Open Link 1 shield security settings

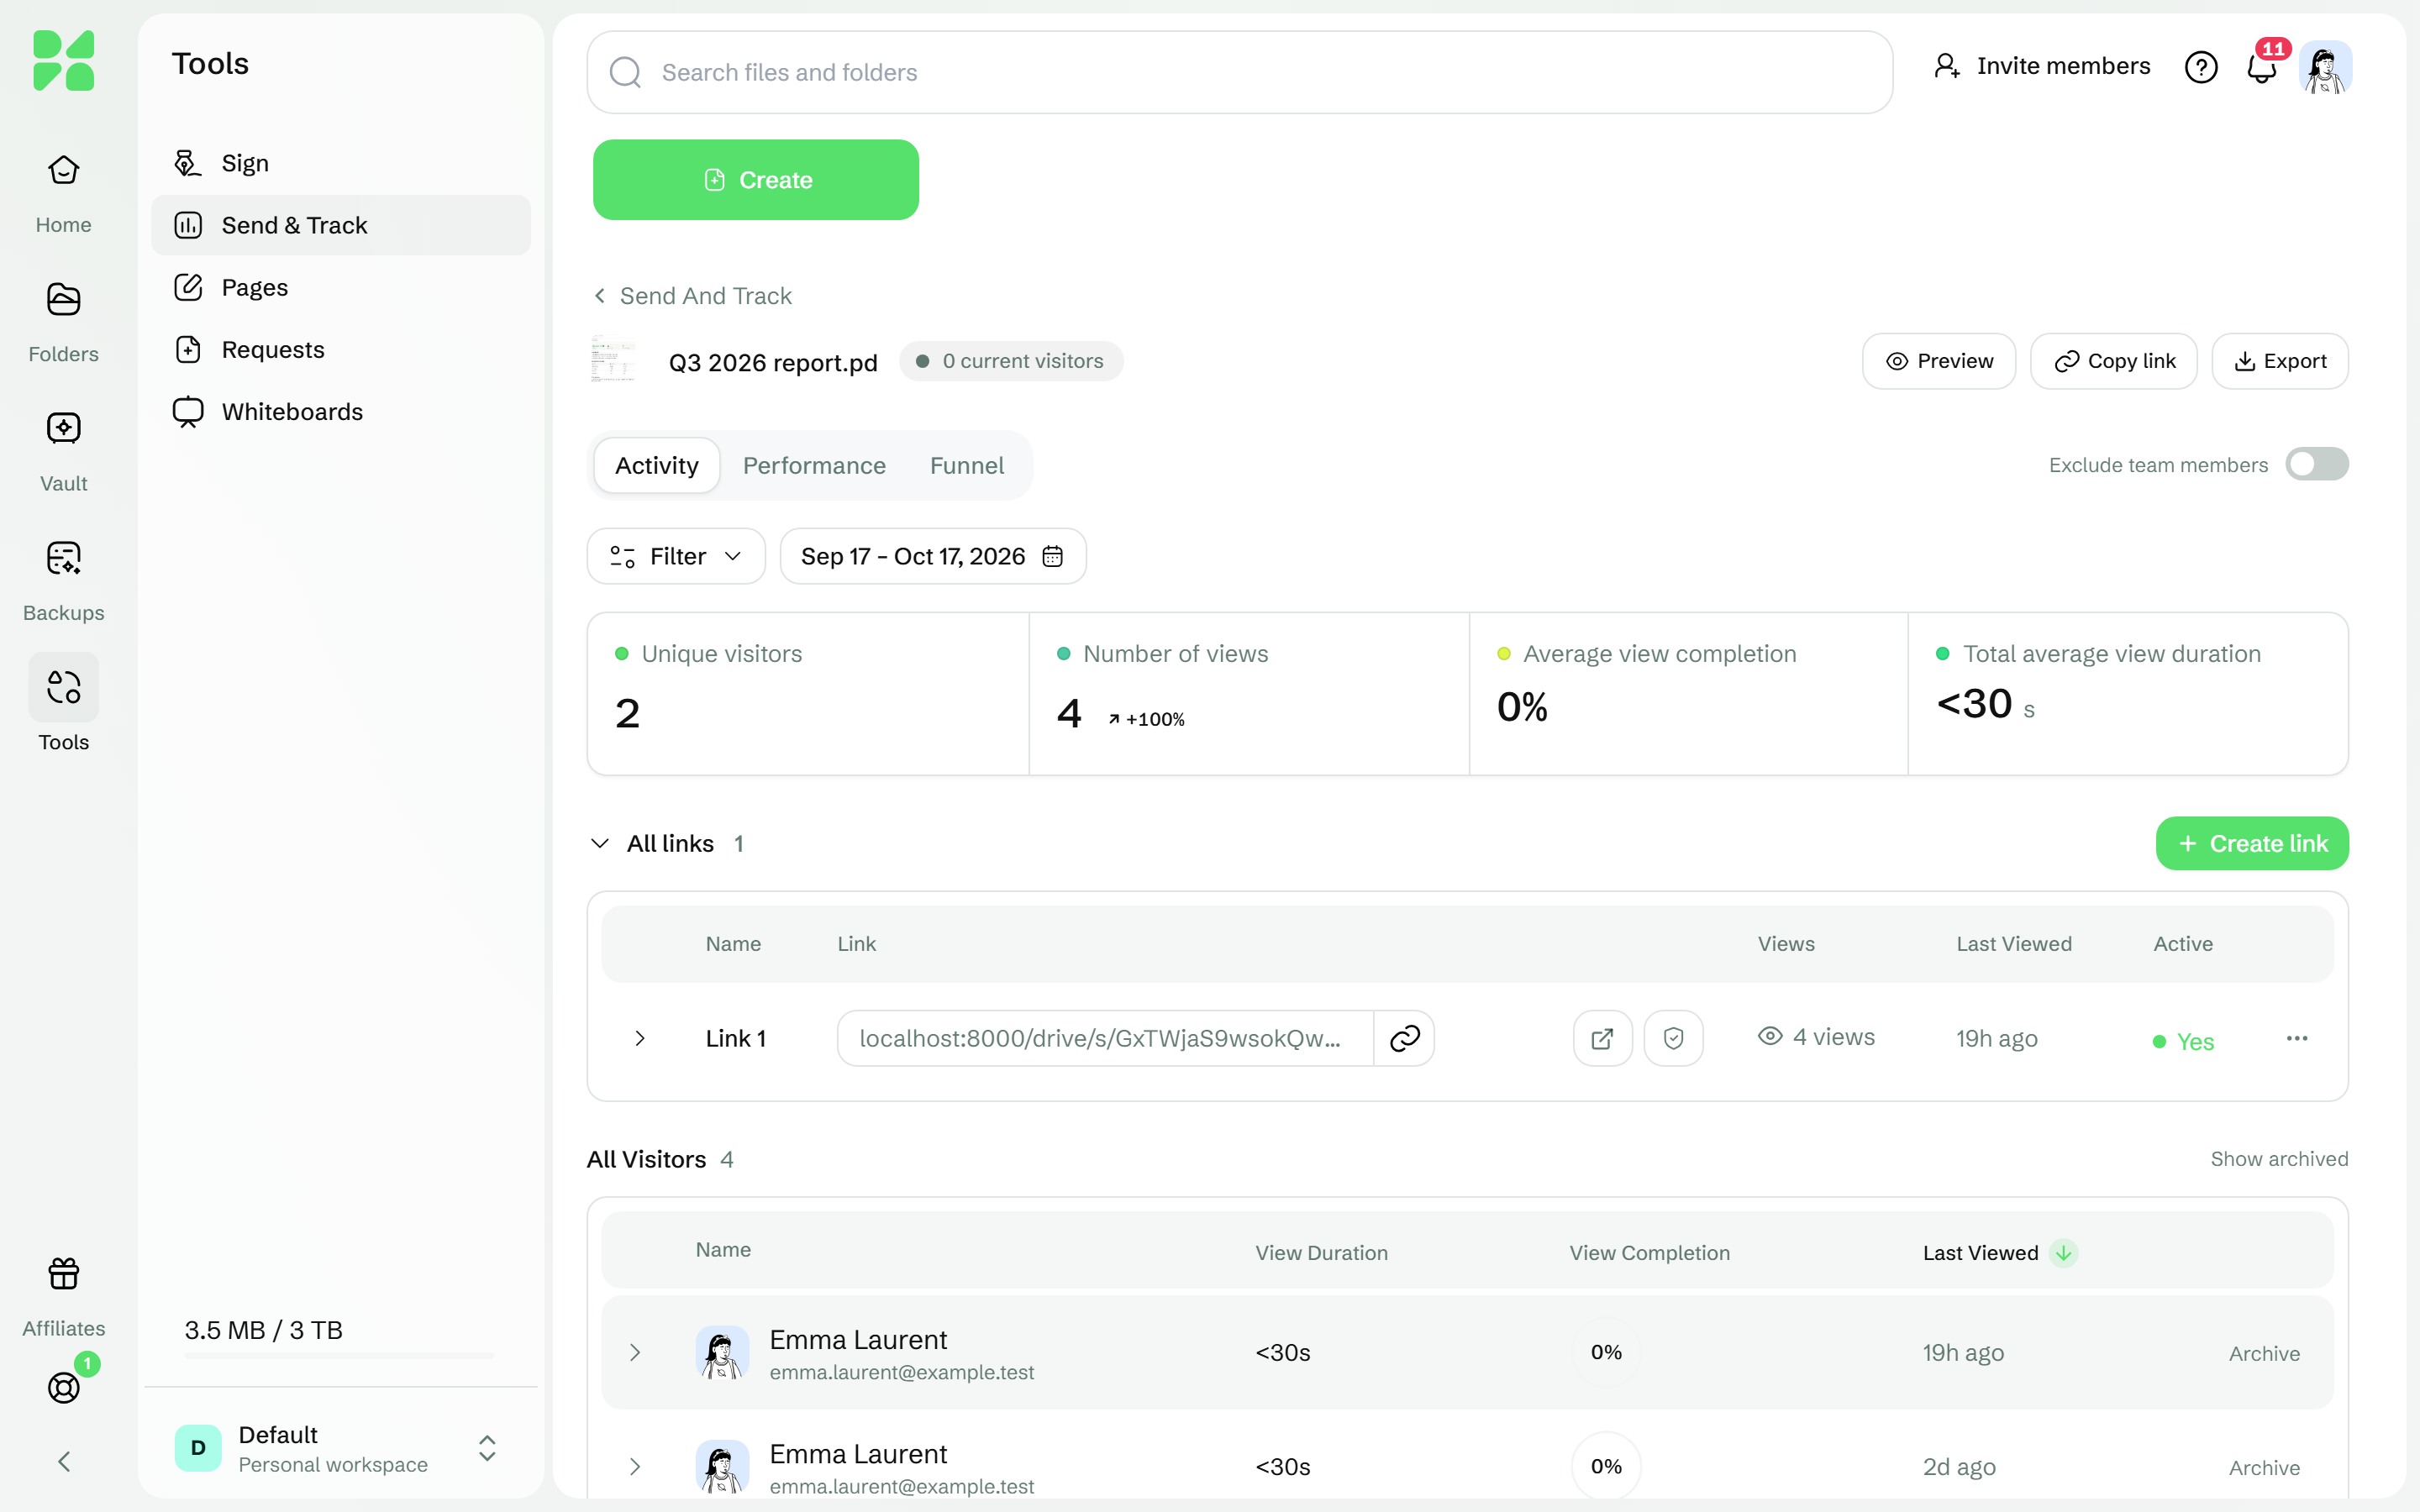tap(1673, 1038)
